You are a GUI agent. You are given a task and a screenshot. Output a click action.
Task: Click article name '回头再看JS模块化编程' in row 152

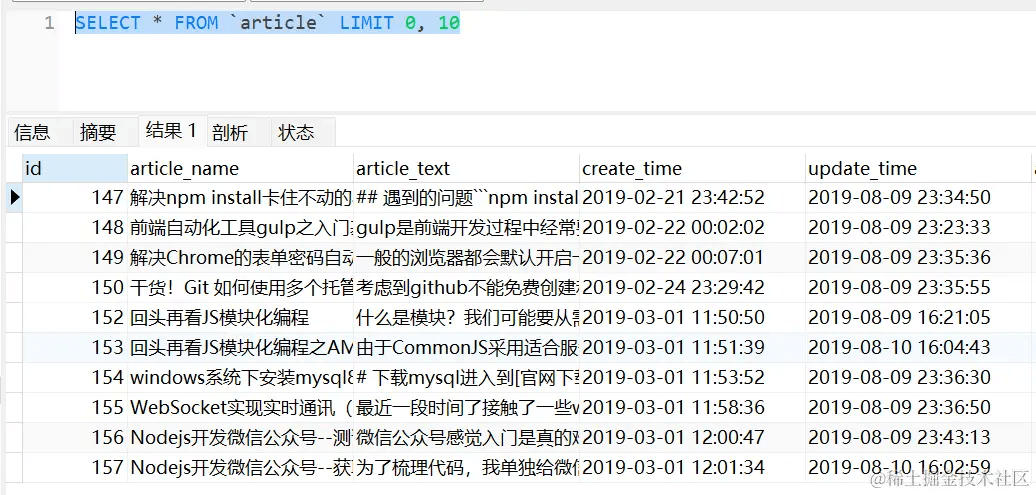[x=240, y=317]
